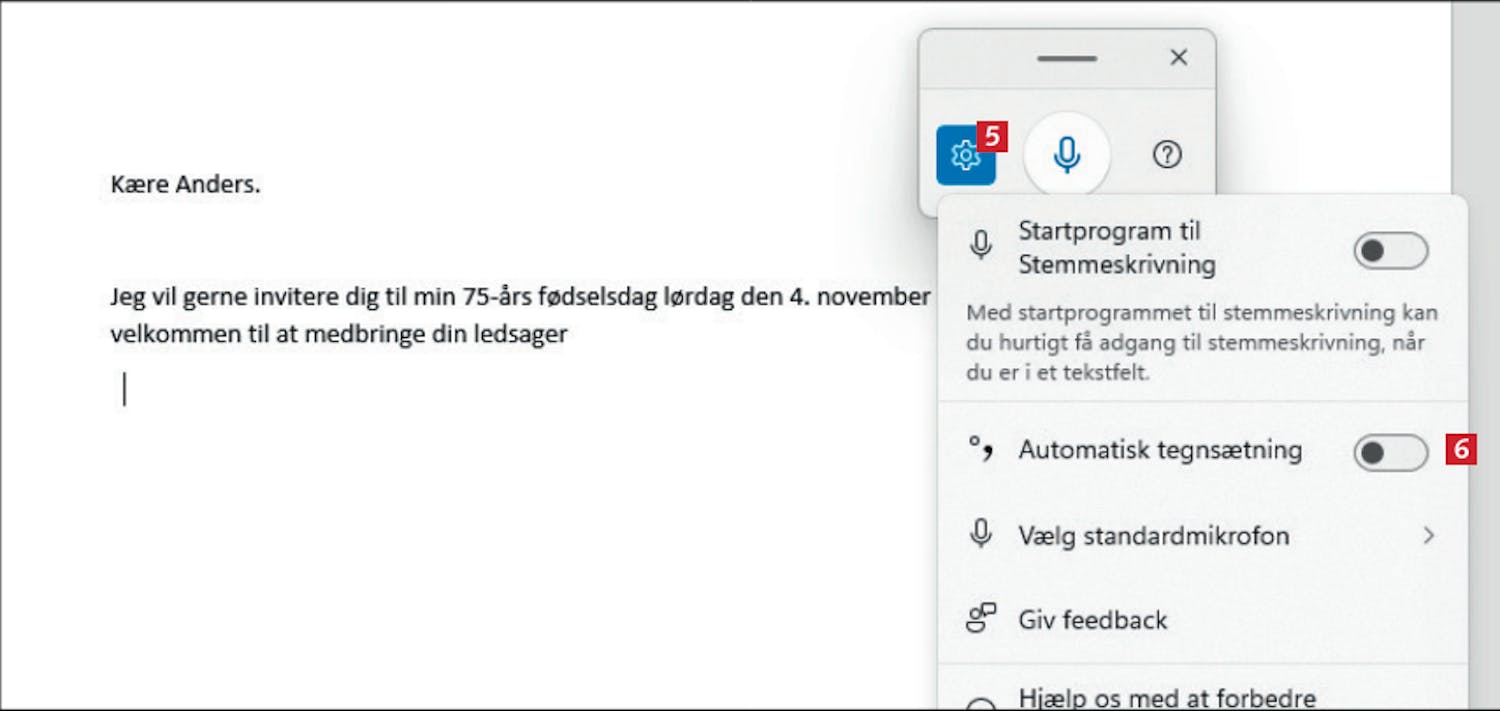Open the help question mark icon
This screenshot has width=1500, height=711.
pyautogui.click(x=1167, y=154)
